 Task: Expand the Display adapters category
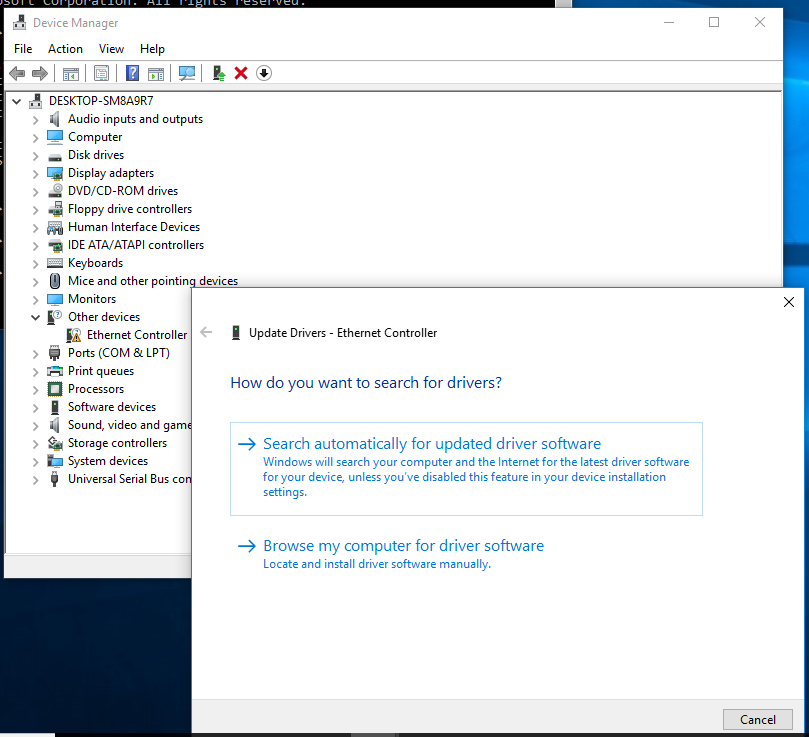tap(36, 173)
